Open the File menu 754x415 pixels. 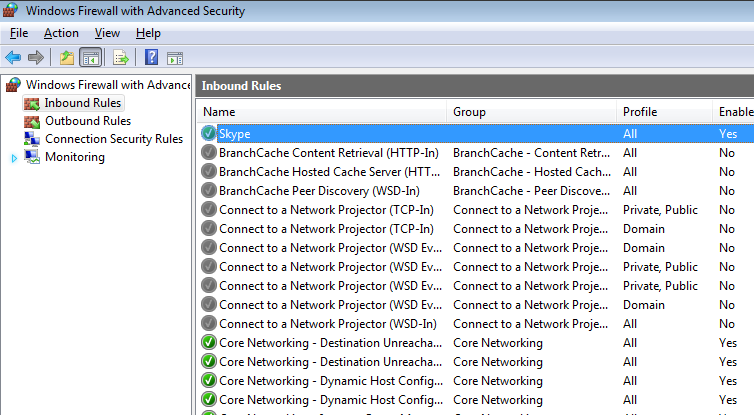19,33
